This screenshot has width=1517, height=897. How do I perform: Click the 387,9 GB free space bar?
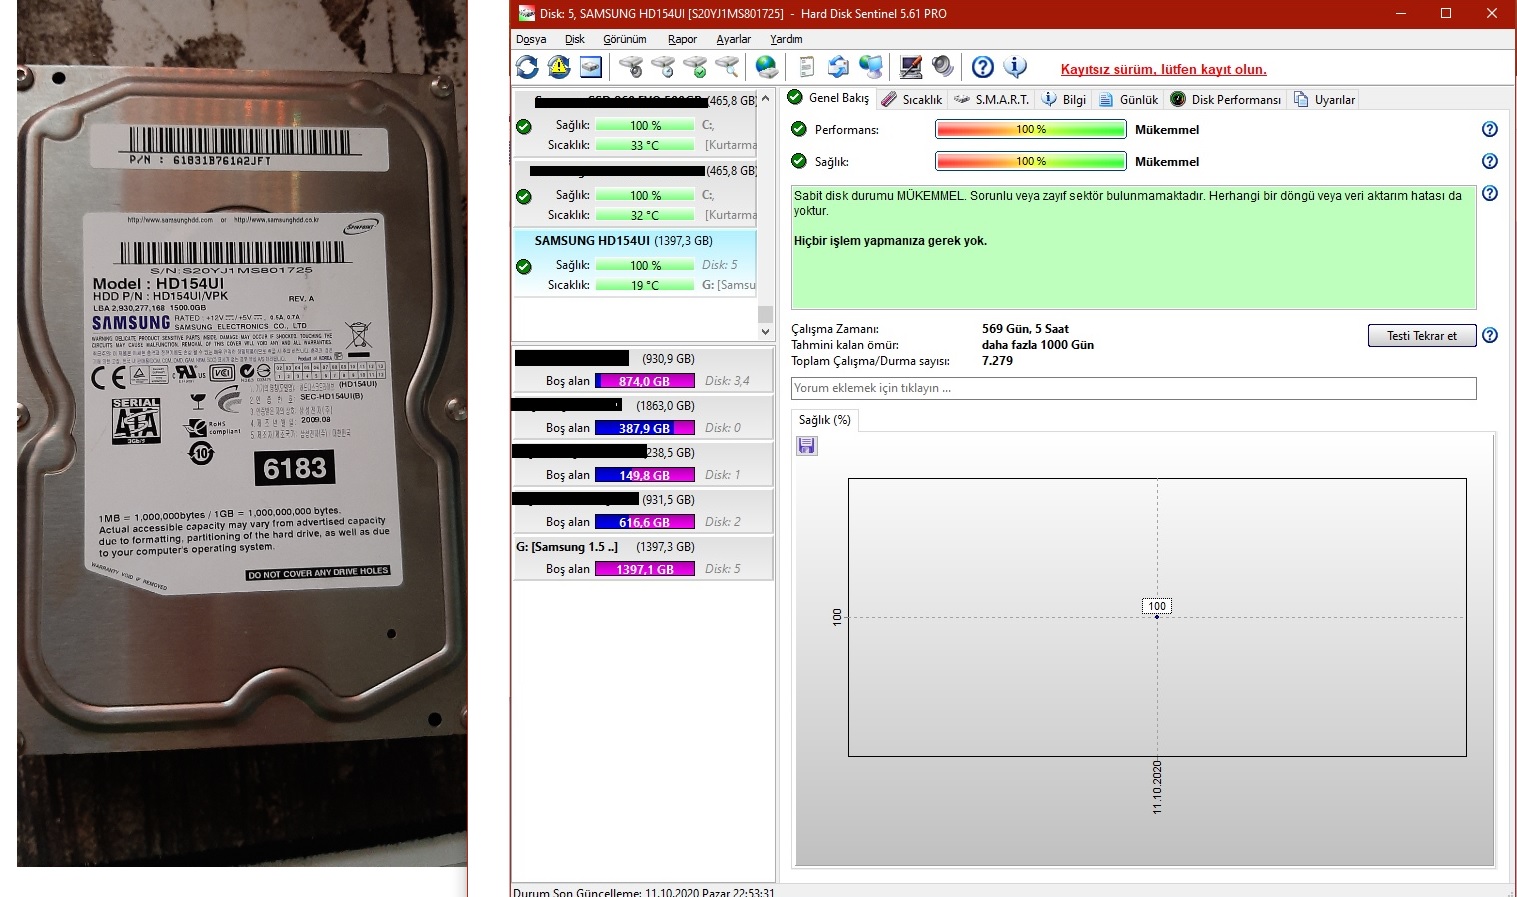[x=645, y=428]
